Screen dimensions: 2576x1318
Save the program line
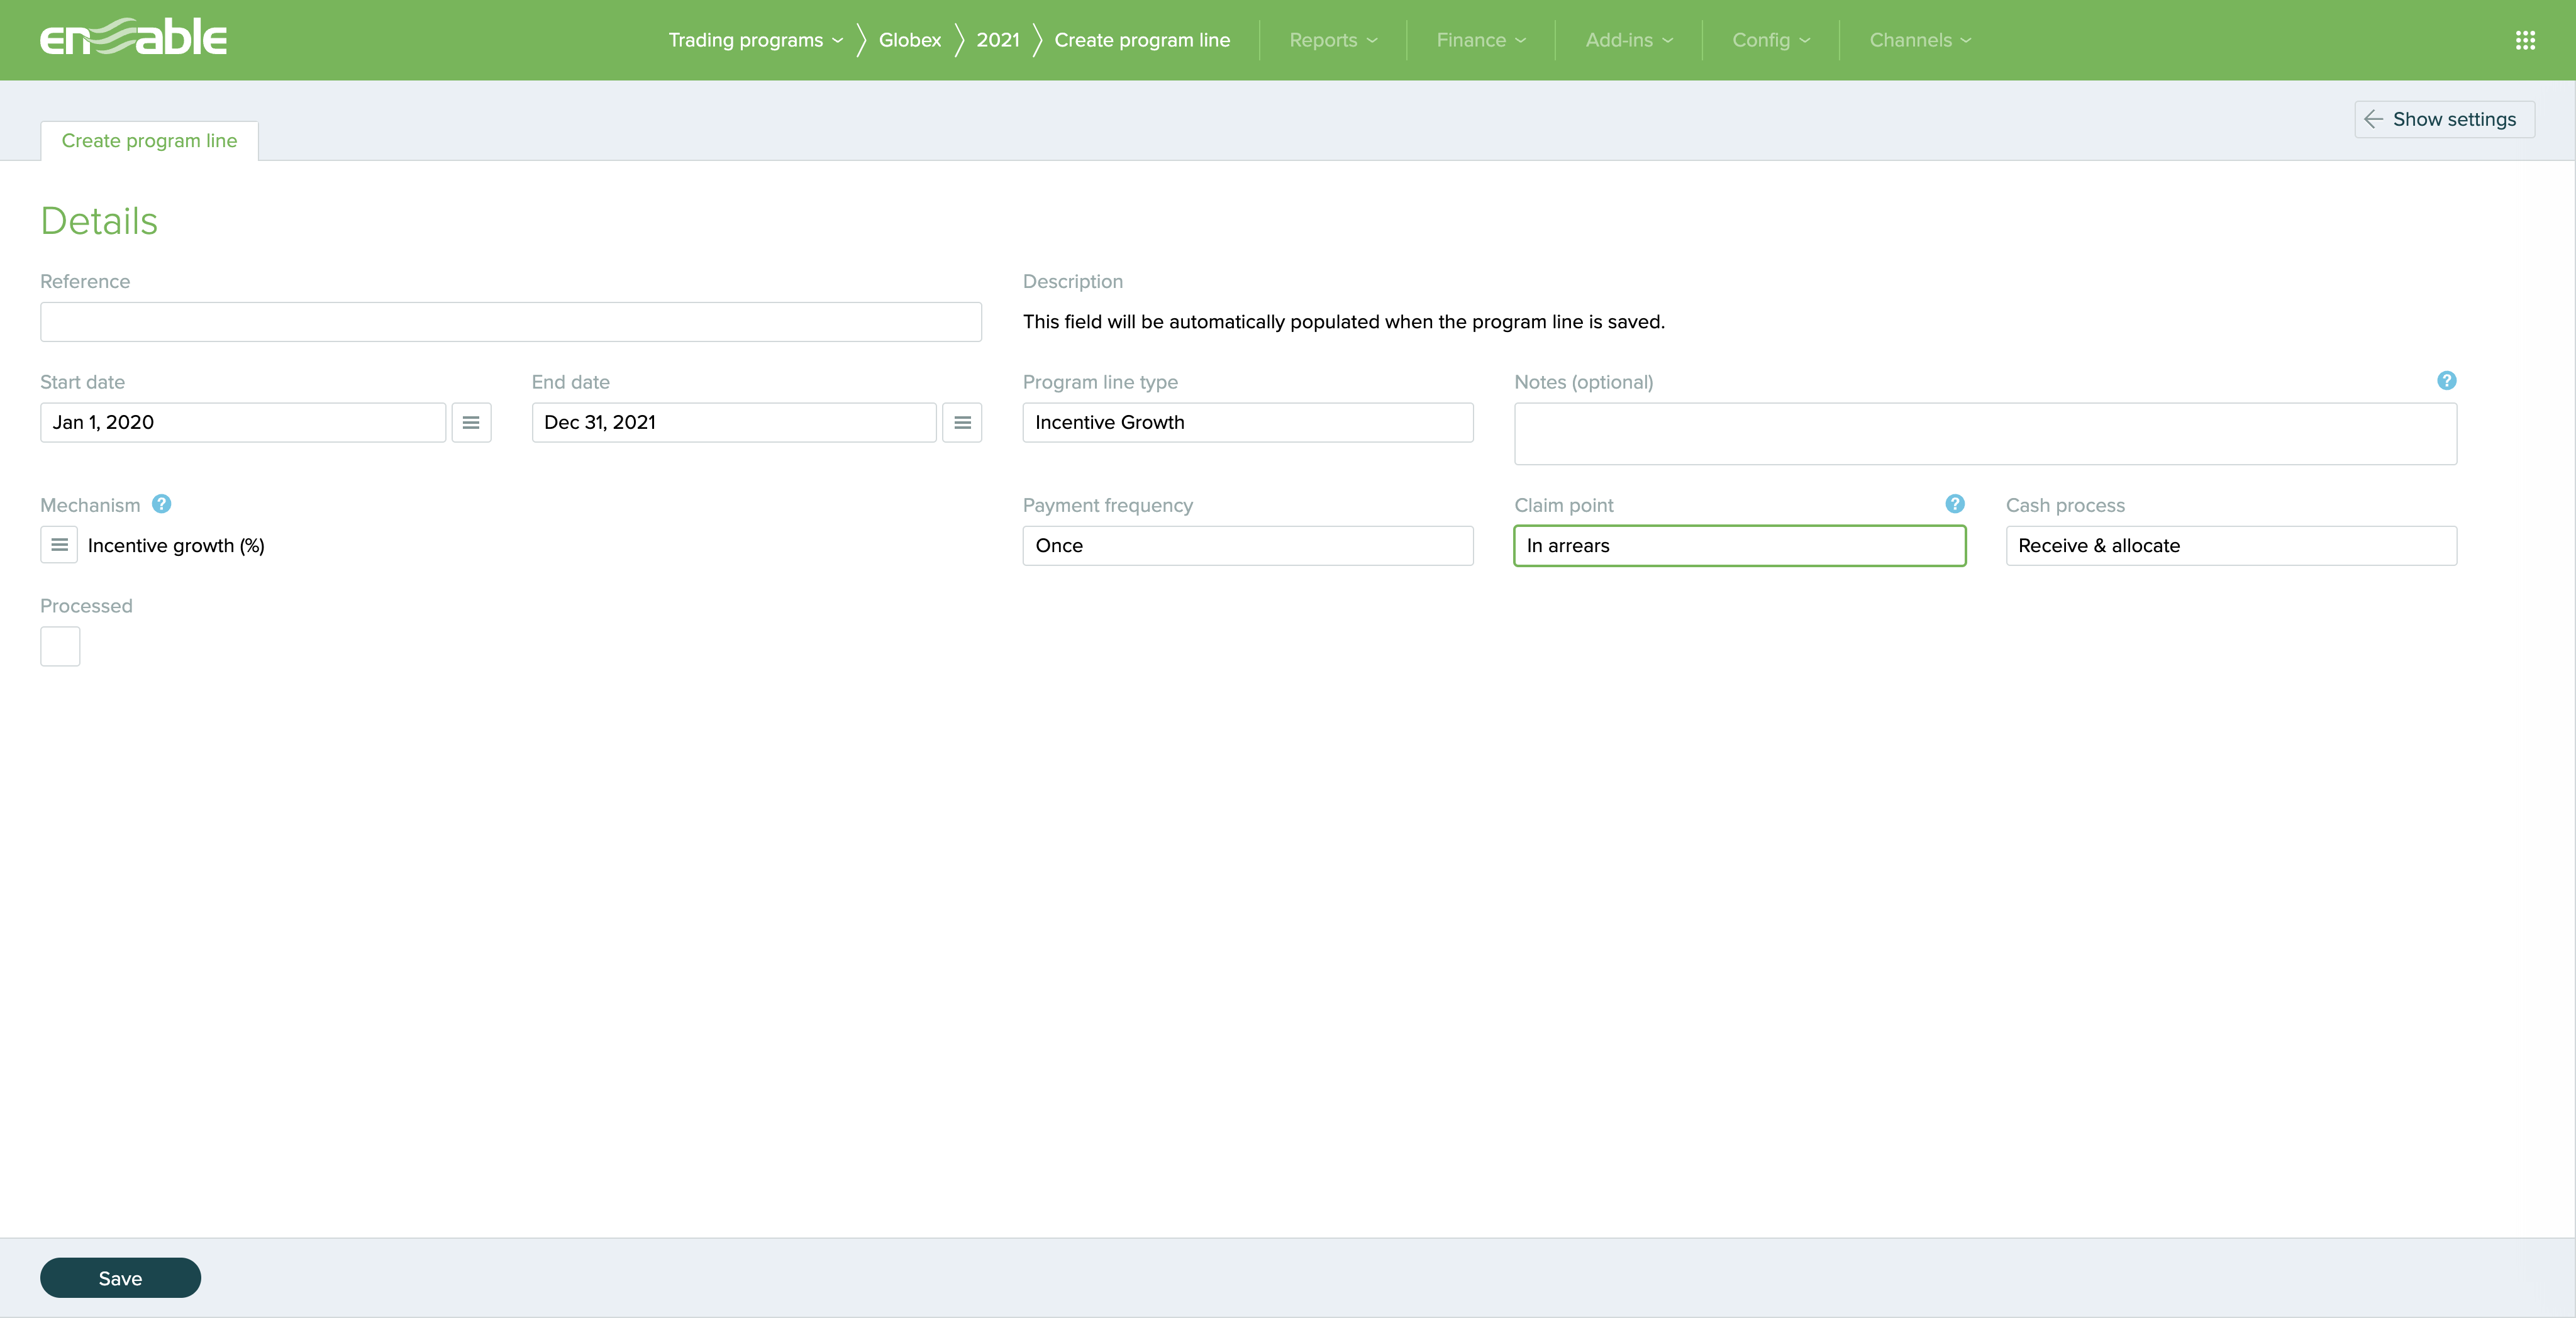coord(120,1277)
